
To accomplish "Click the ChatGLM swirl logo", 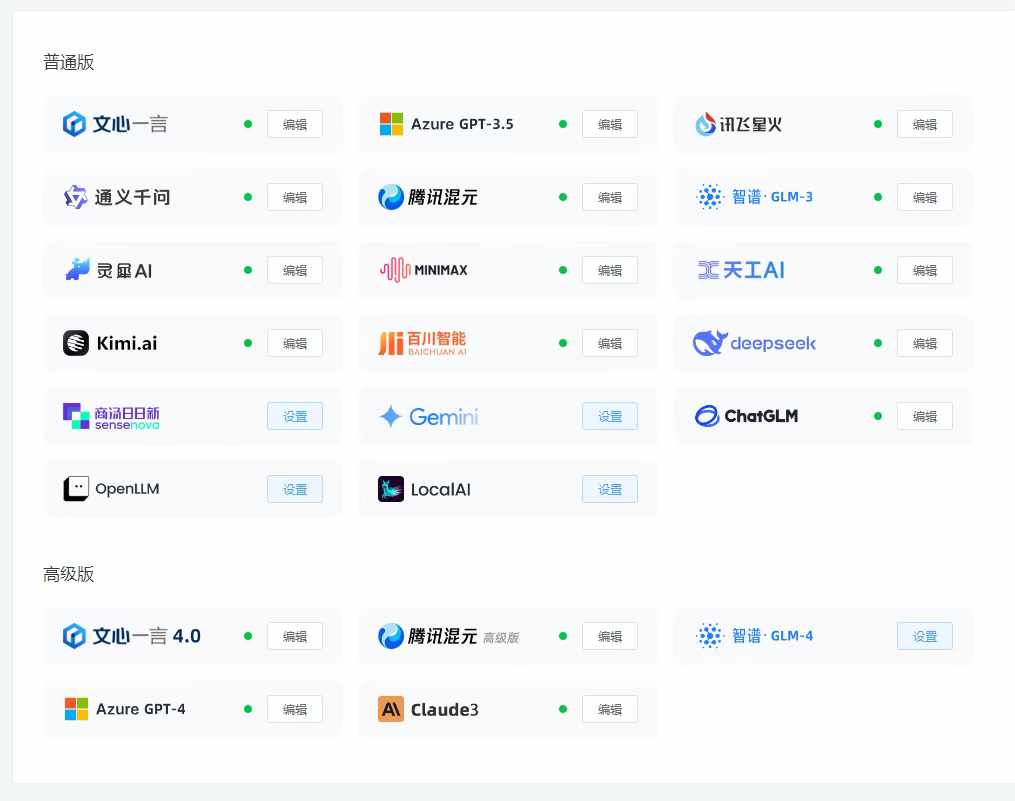I will (x=706, y=416).
